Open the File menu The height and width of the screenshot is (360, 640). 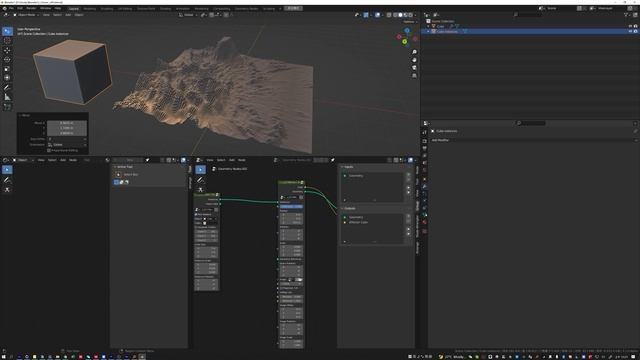[11, 8]
